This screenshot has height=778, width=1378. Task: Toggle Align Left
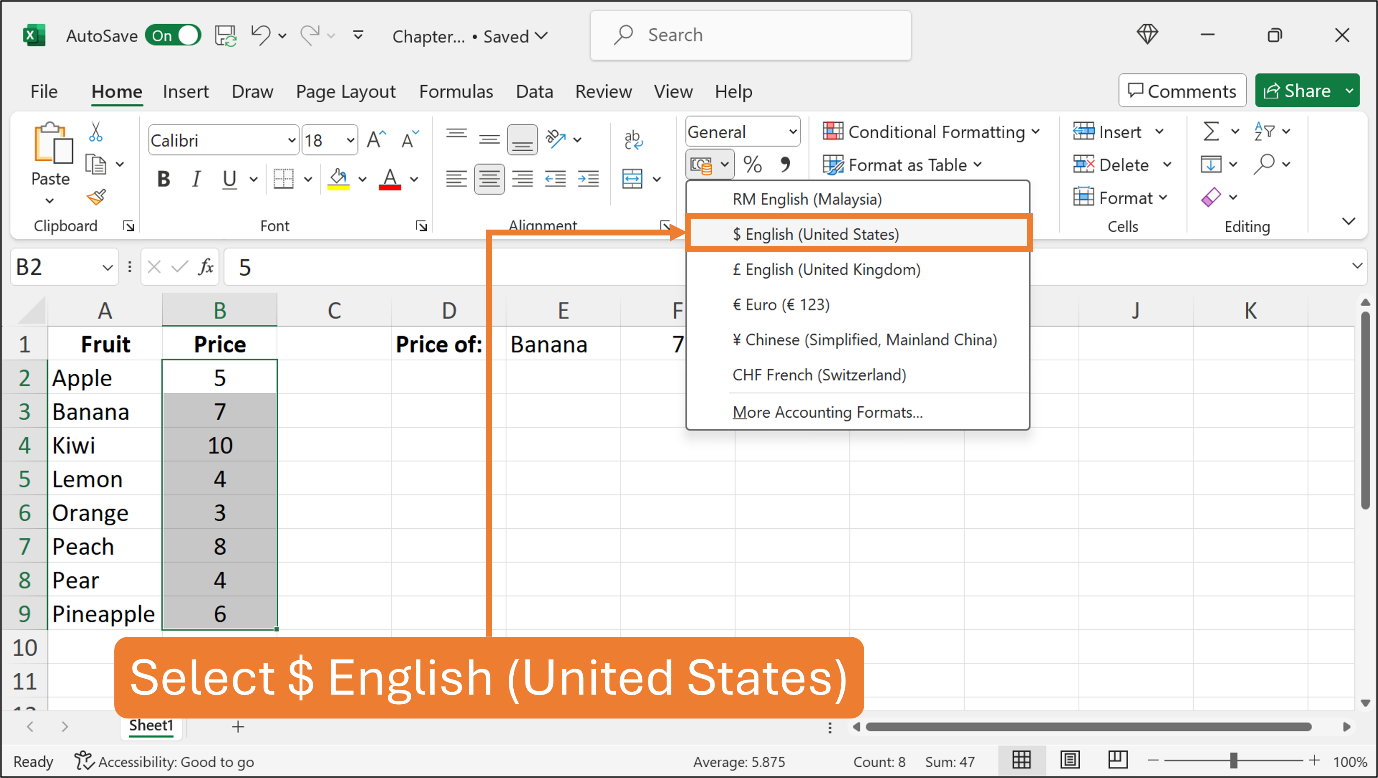pos(456,180)
